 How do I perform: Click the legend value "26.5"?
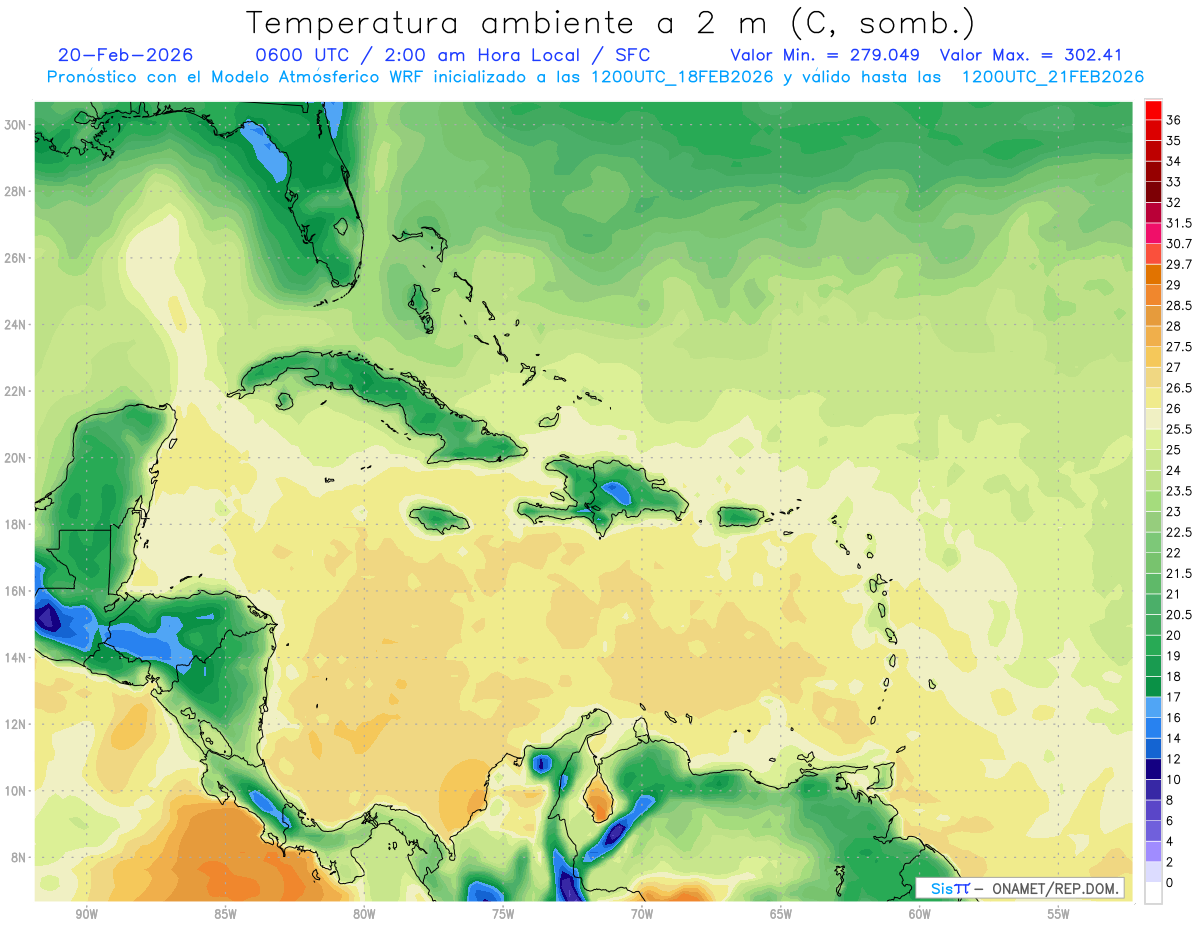[x=1179, y=388]
